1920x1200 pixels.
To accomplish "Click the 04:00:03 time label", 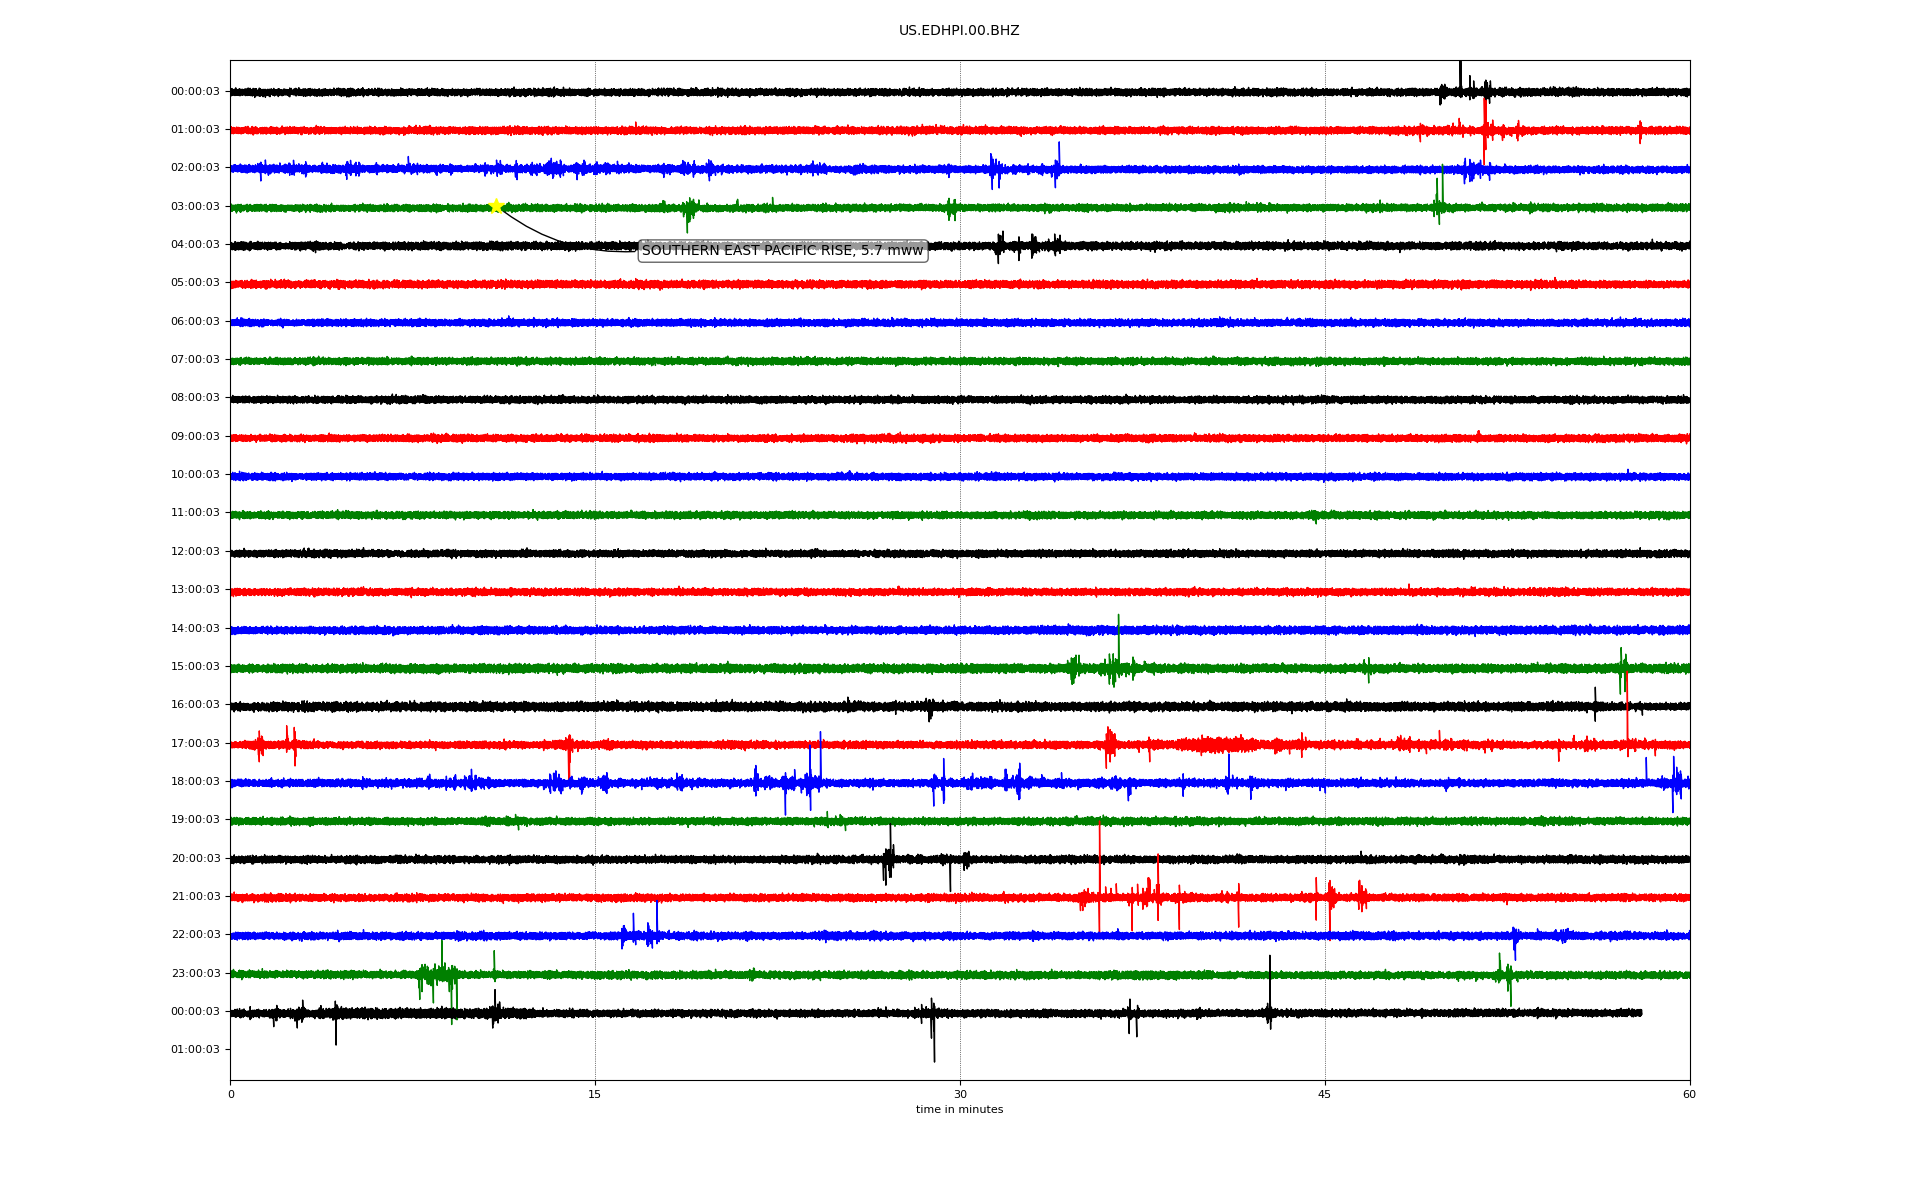I will click(x=195, y=245).
